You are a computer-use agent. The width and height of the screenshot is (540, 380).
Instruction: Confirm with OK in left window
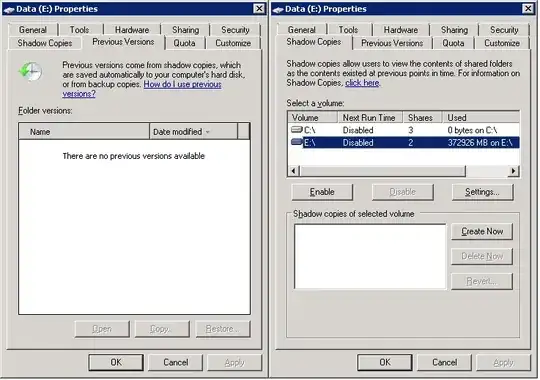[x=116, y=362]
